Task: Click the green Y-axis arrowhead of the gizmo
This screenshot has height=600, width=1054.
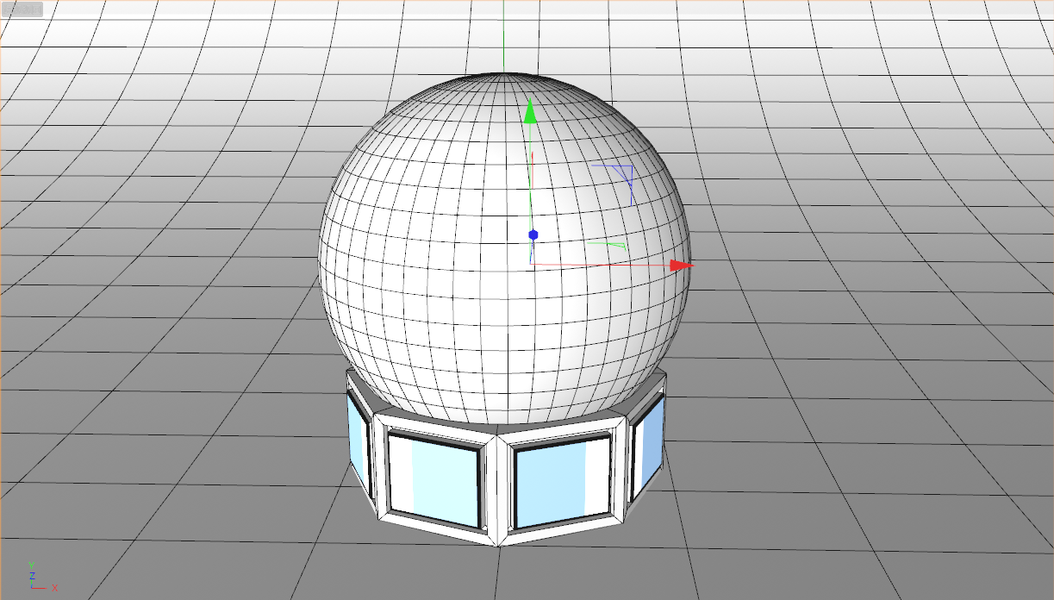Action: click(530, 112)
